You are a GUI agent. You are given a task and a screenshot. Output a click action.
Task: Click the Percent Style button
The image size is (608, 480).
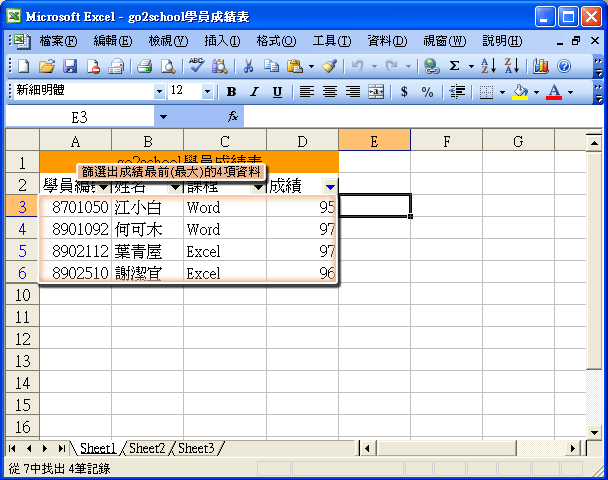(427, 91)
